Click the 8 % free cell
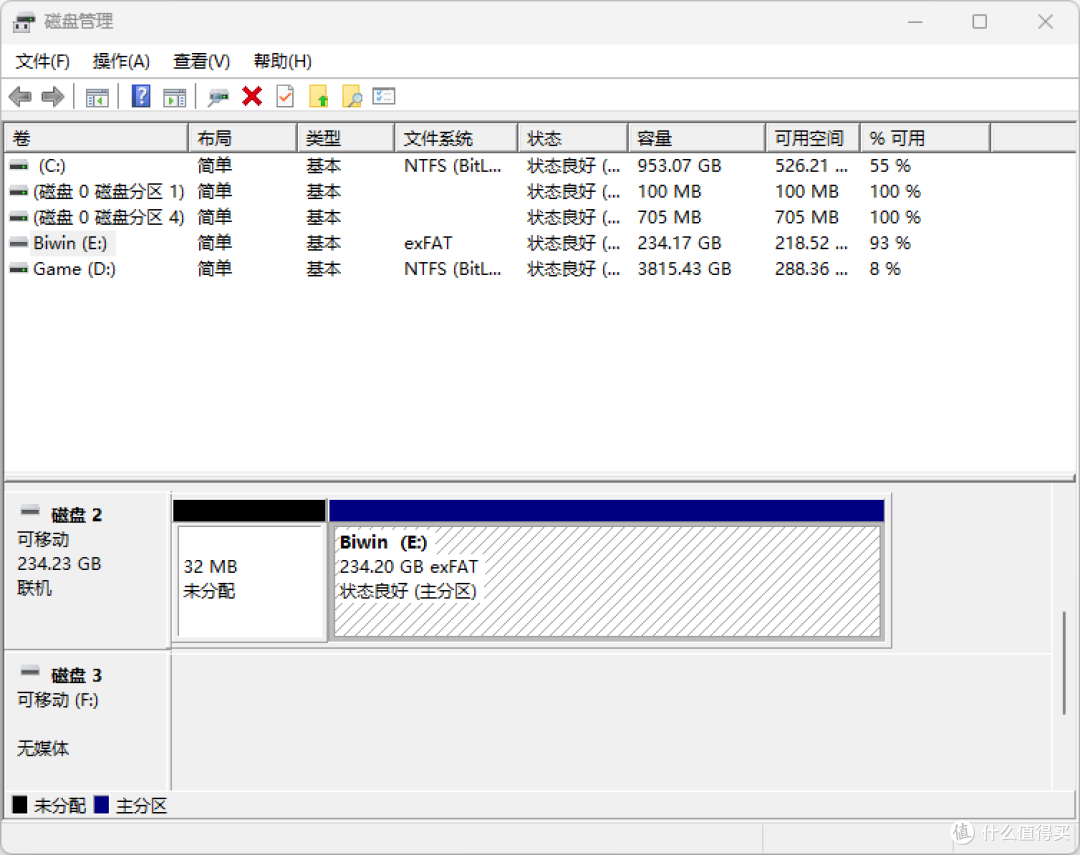 tap(885, 269)
